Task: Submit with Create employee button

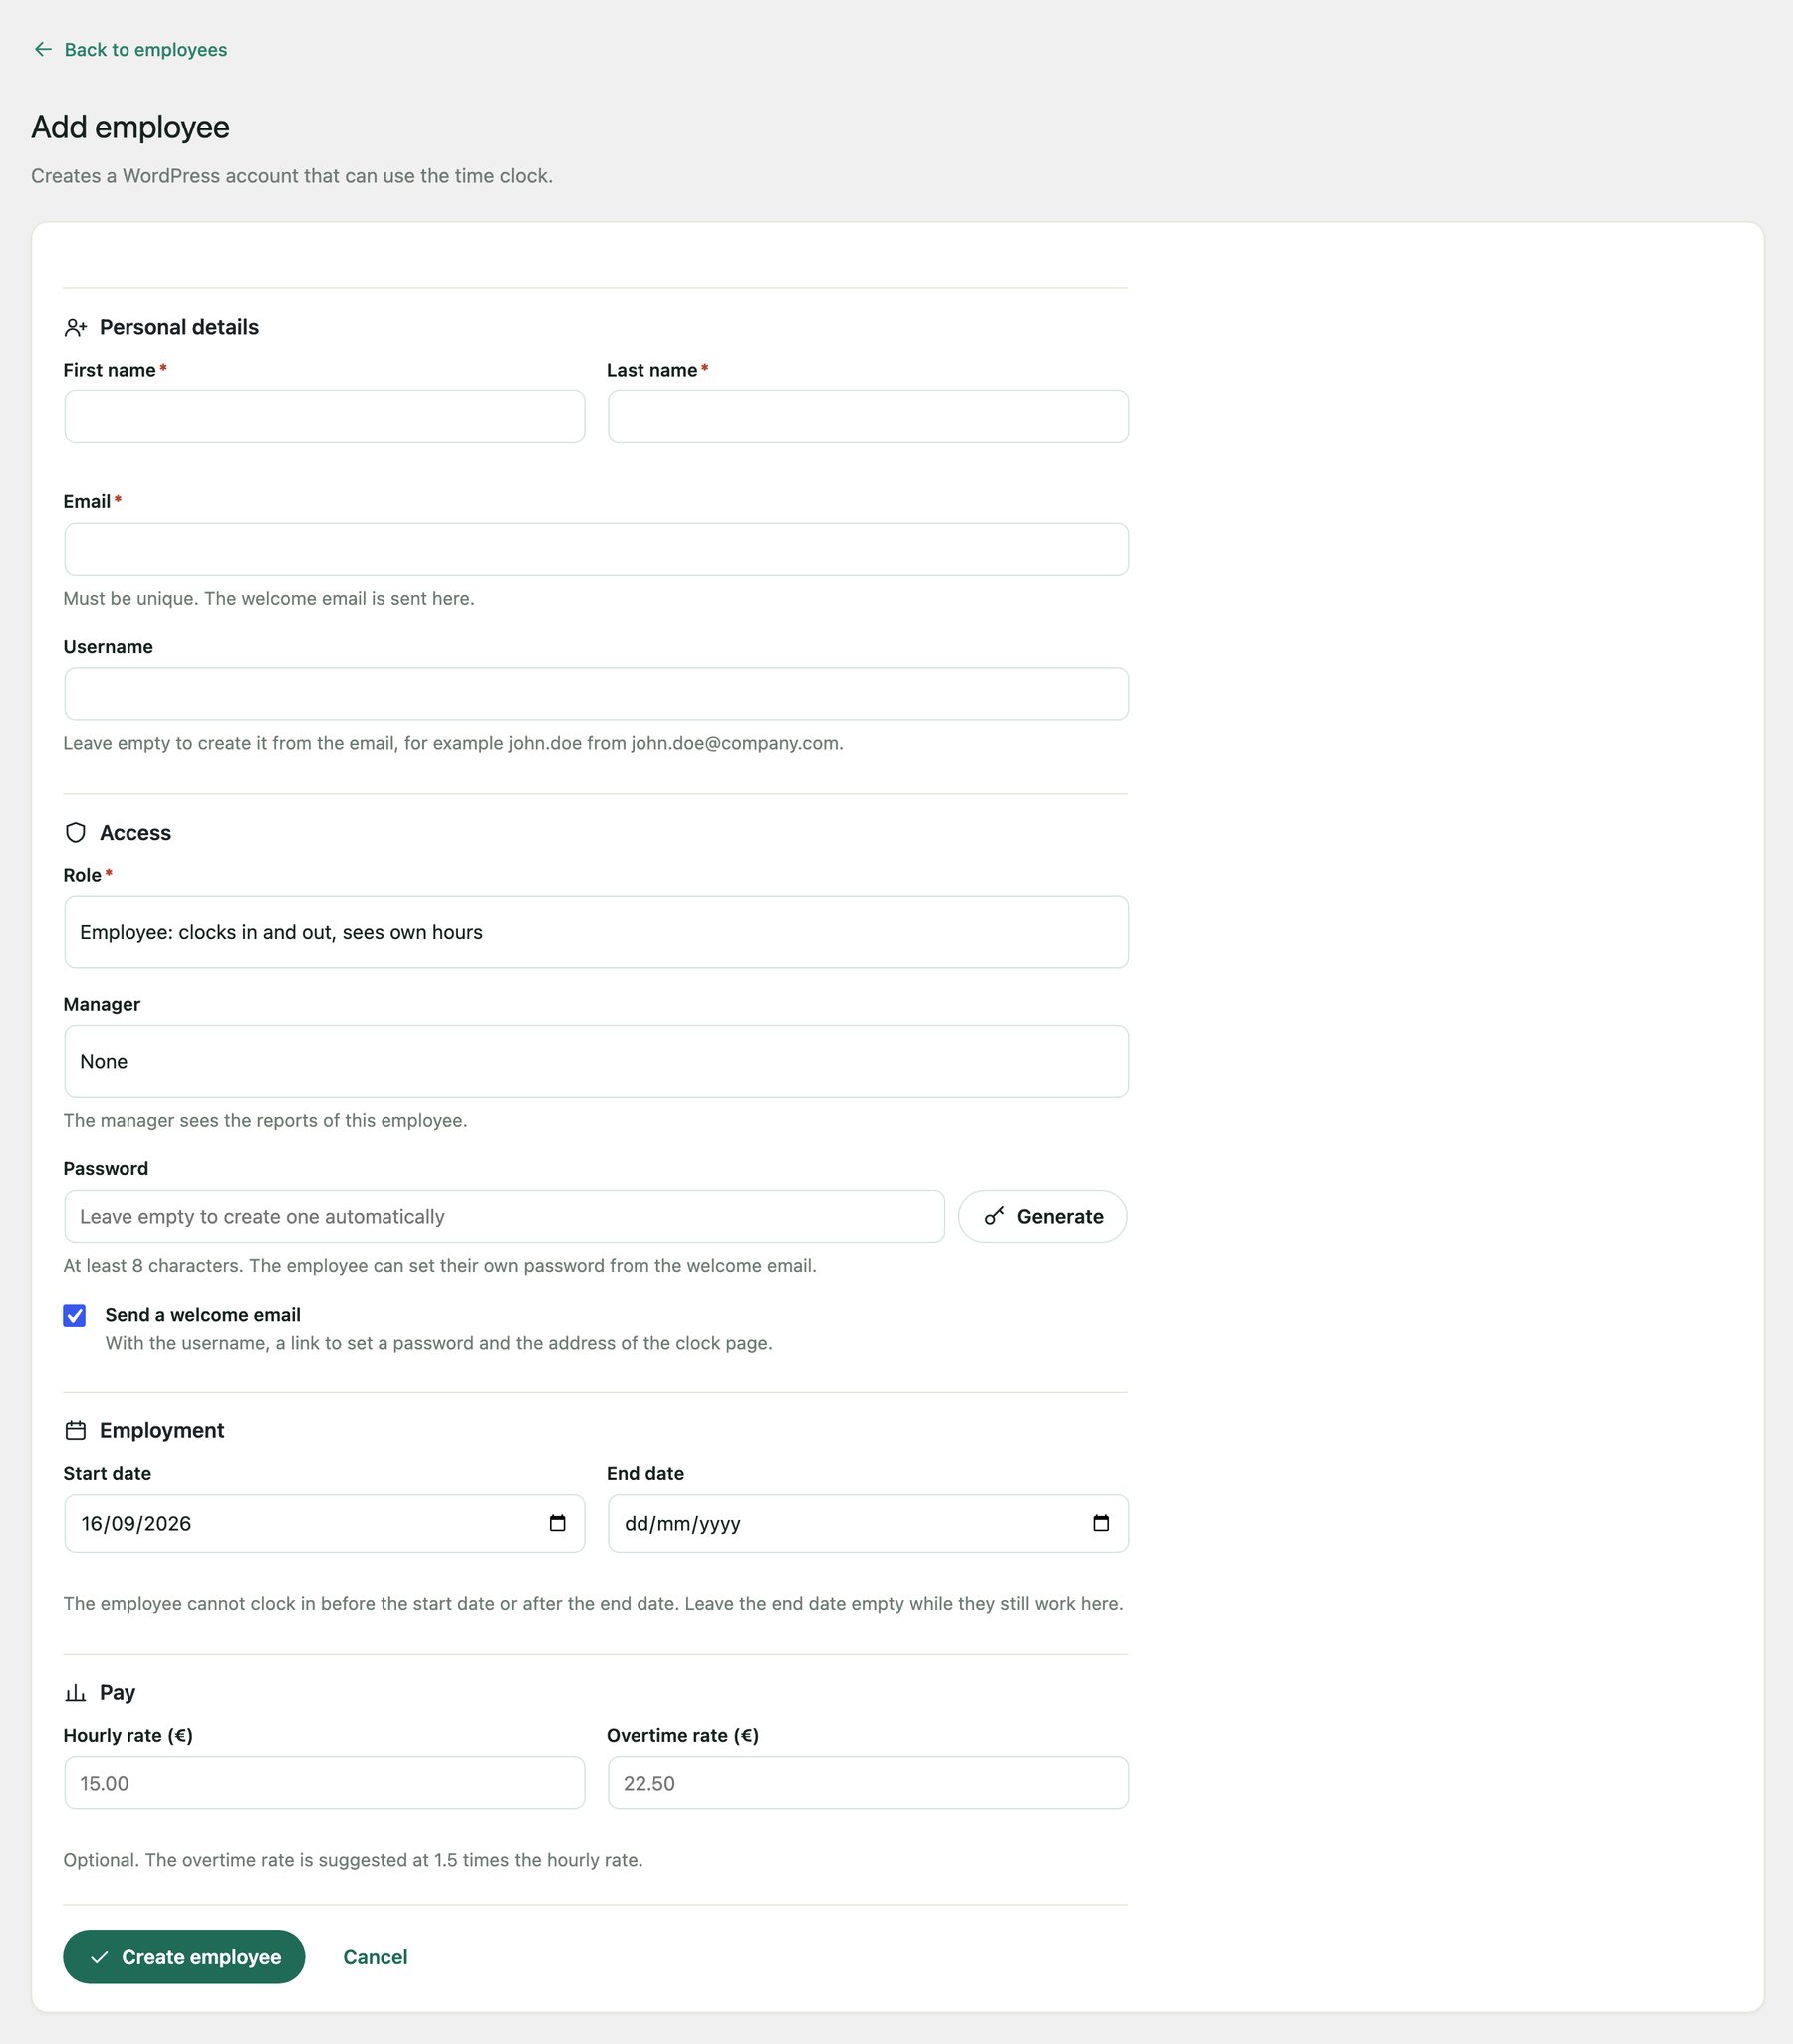Action: pos(184,1957)
